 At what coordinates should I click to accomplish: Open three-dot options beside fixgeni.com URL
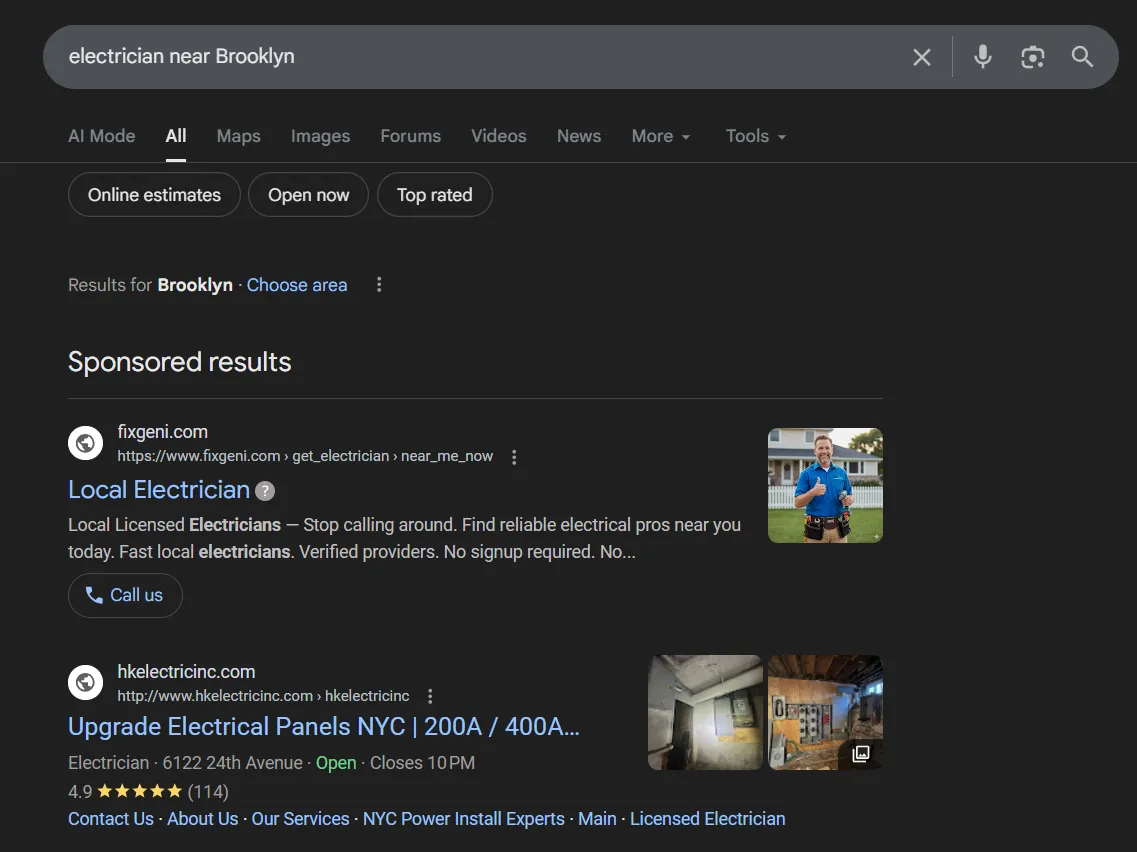514,457
